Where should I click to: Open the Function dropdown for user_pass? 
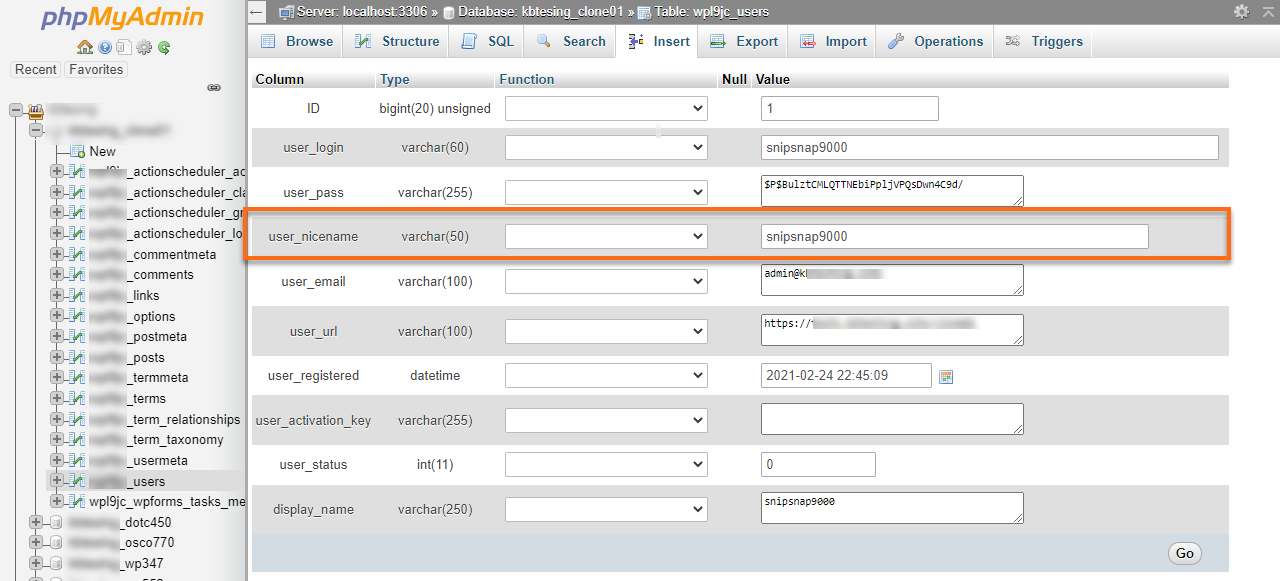(605, 191)
